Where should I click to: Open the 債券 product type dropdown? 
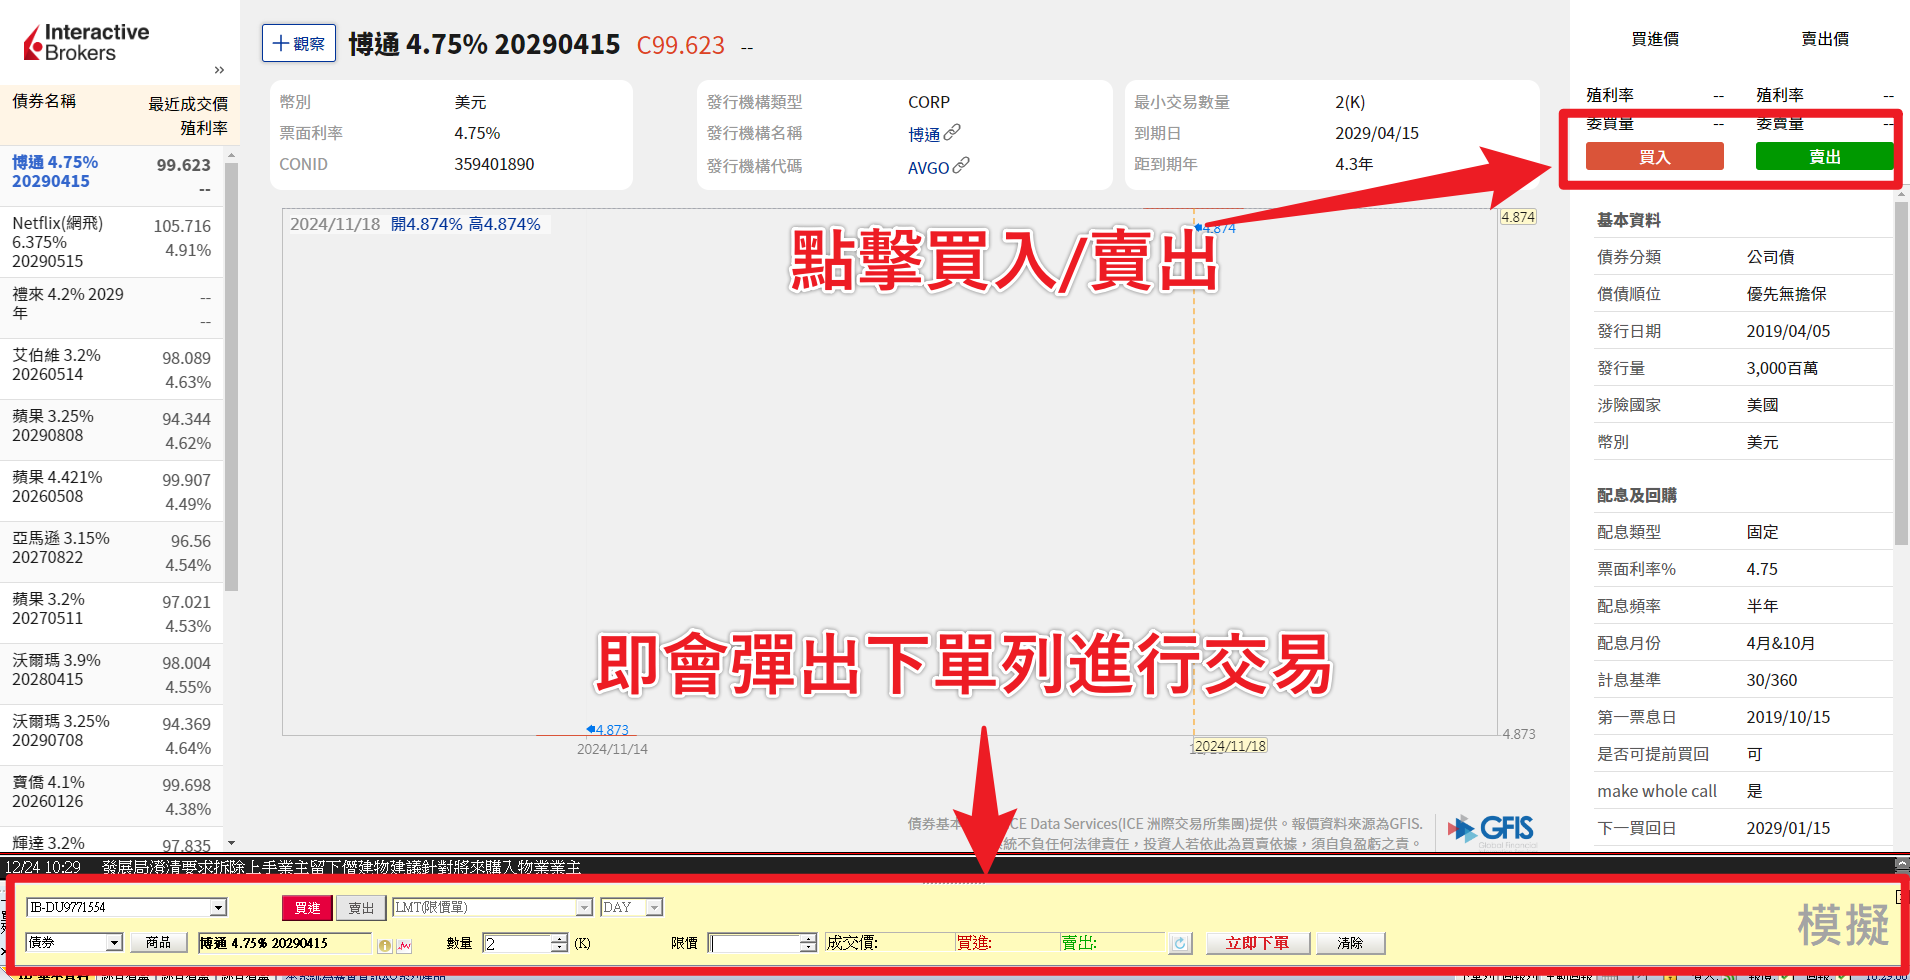tap(74, 942)
